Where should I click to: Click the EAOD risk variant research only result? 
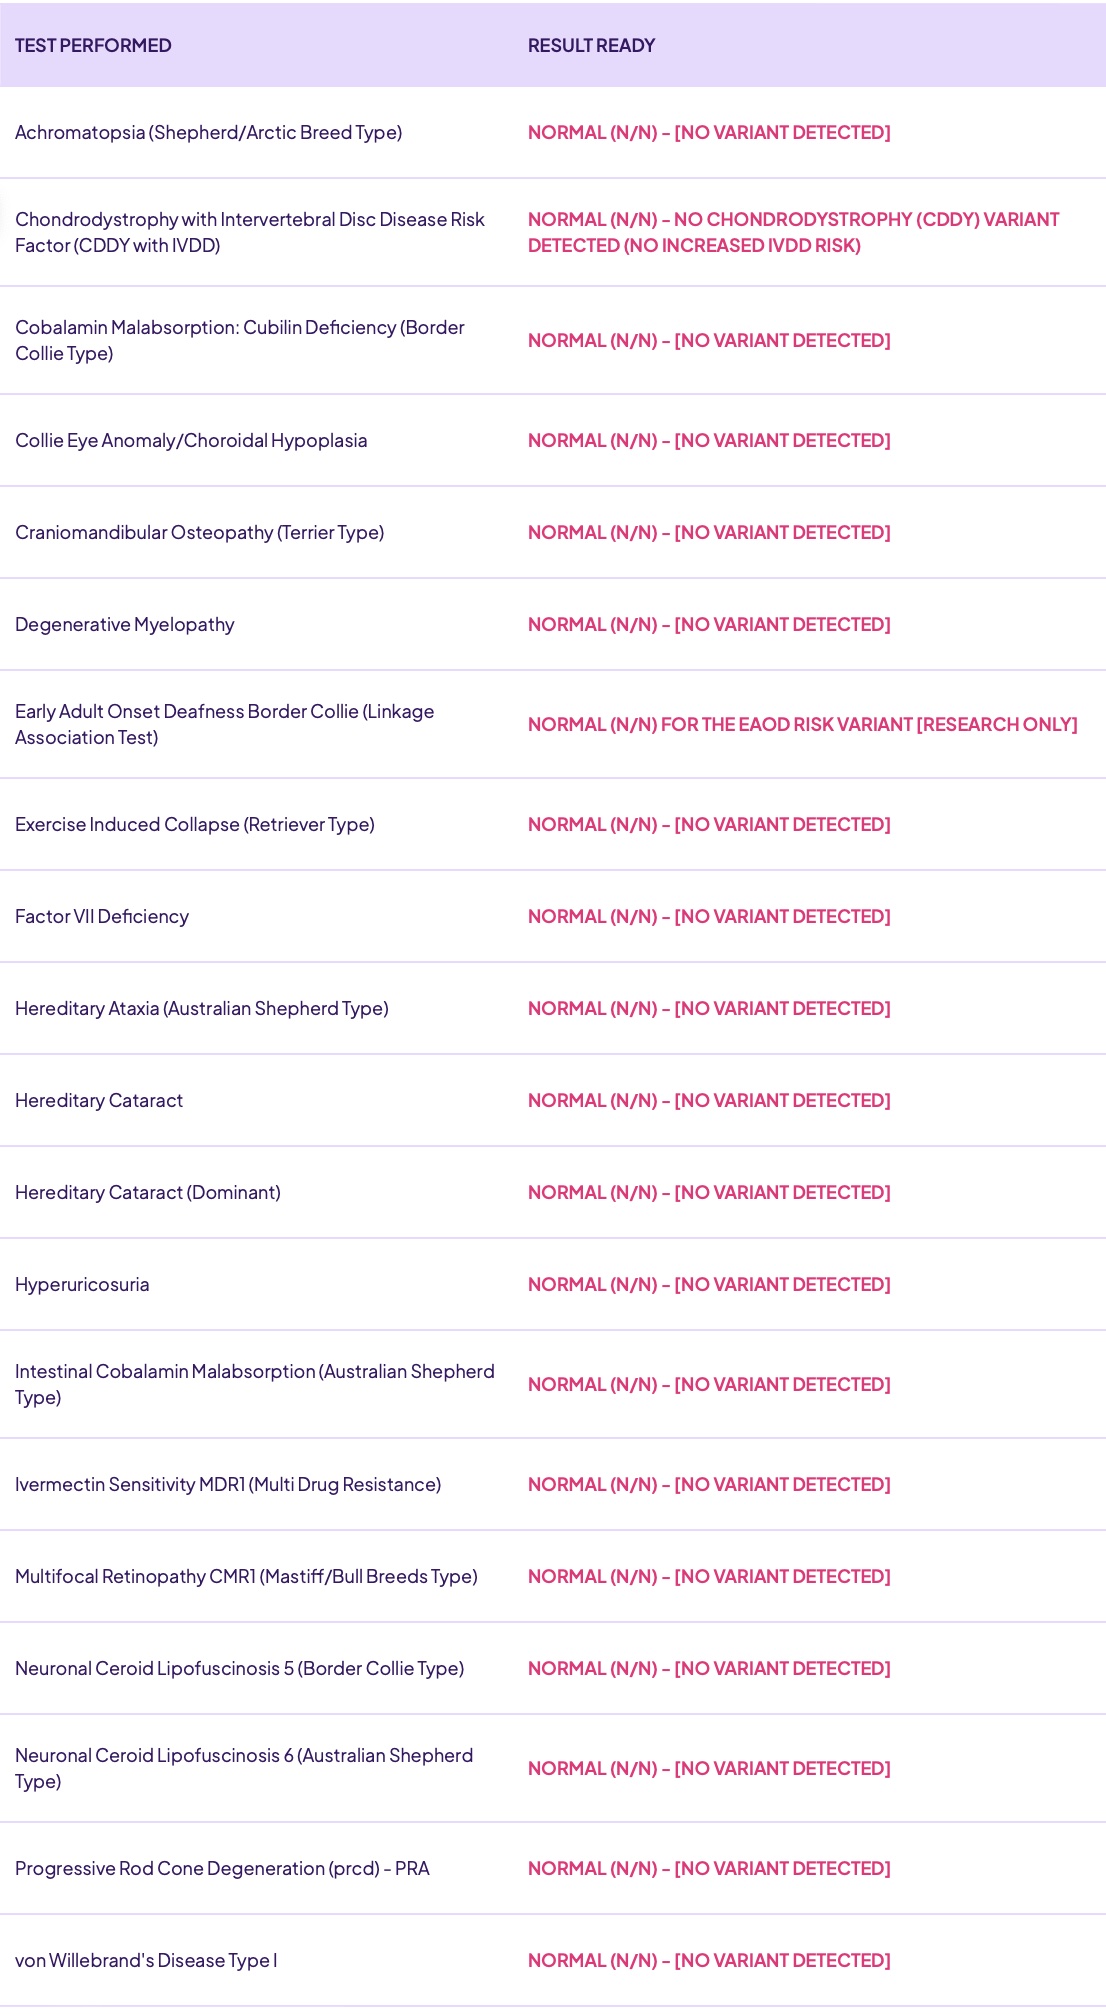802,725
